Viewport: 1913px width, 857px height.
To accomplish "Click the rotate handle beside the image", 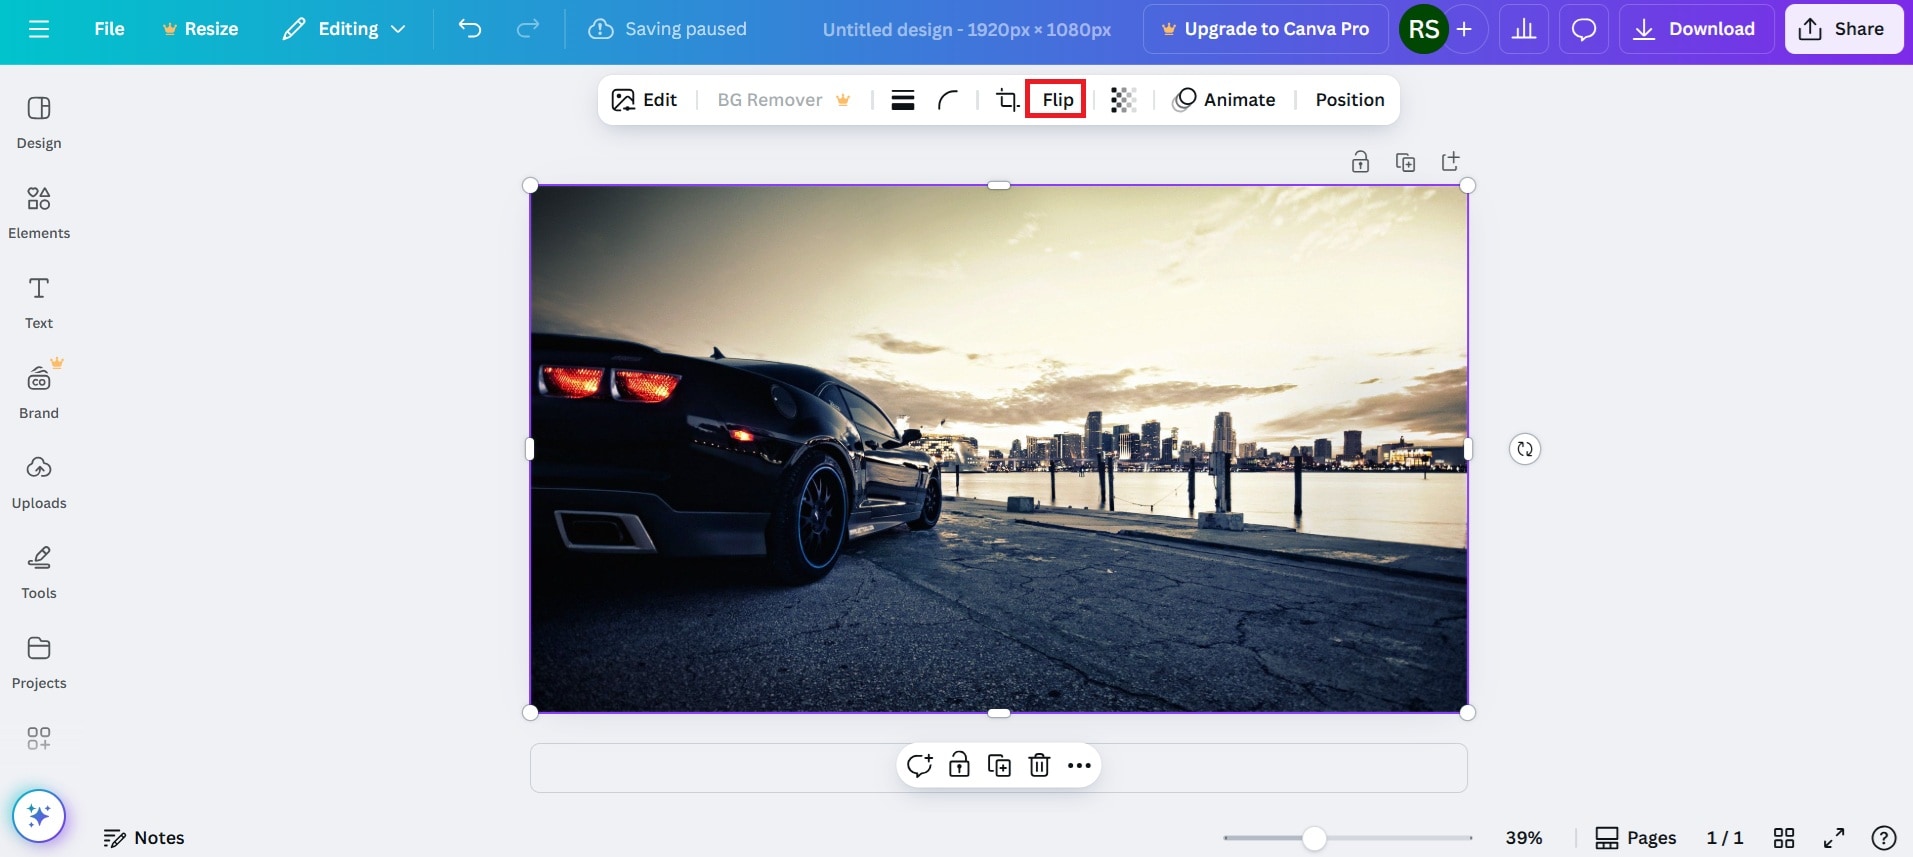I will [1525, 449].
